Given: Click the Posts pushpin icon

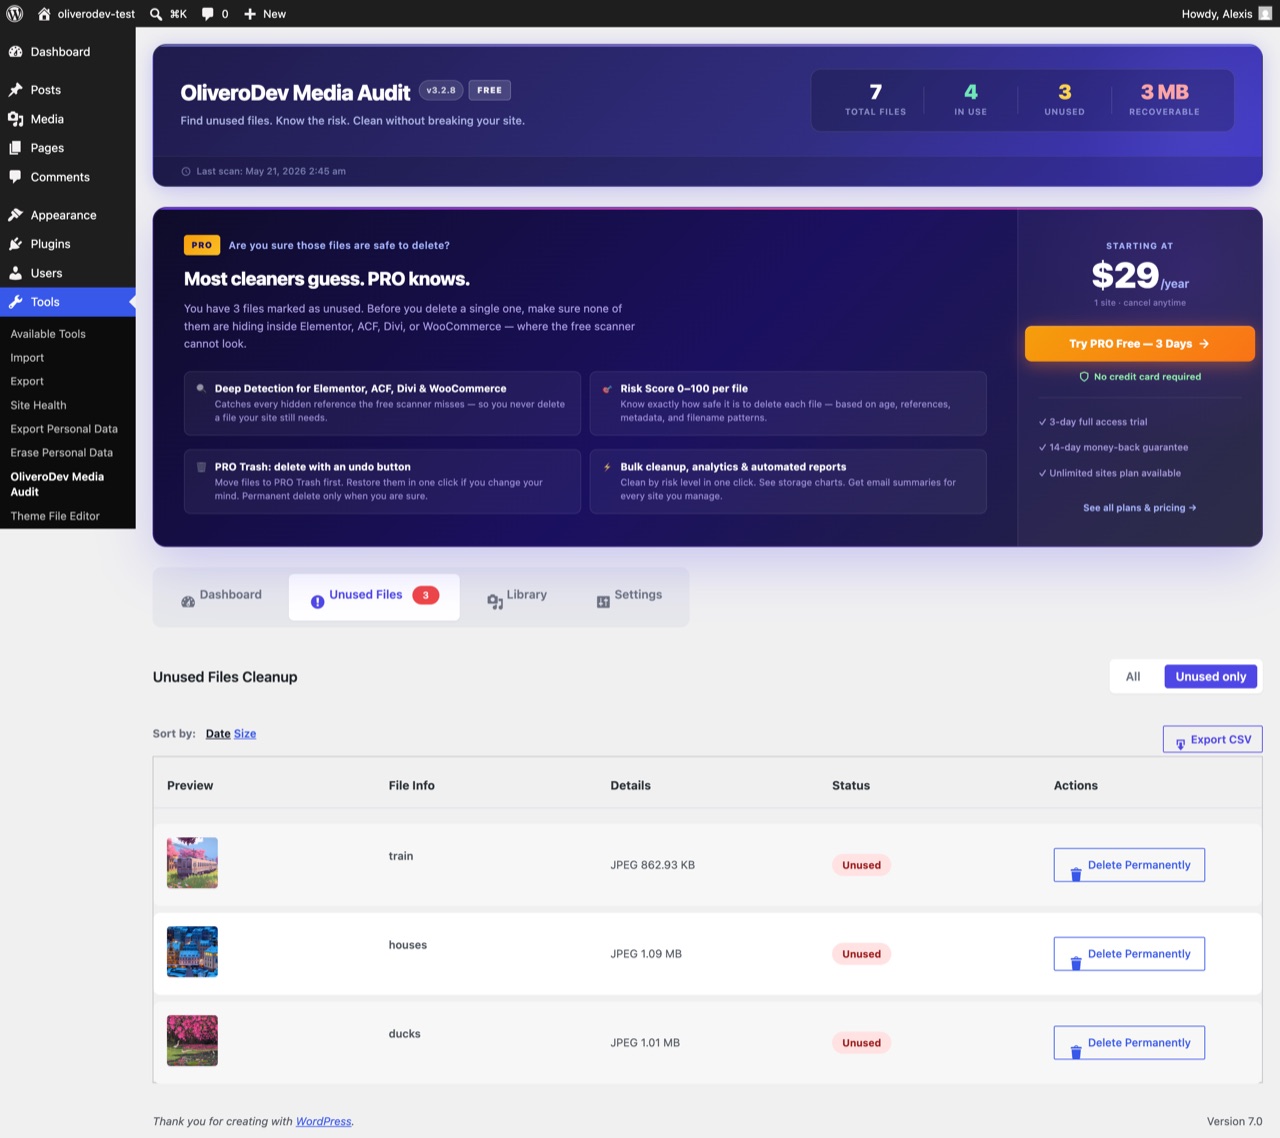Looking at the screenshot, I should coord(15,90).
